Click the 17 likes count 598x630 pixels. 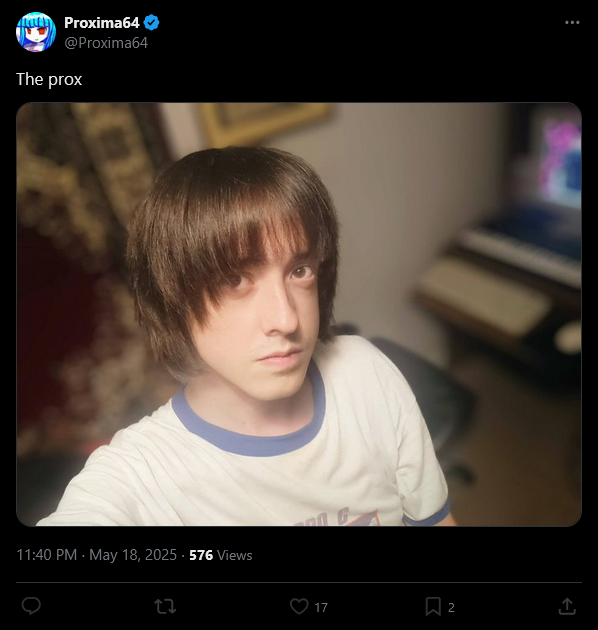[321, 608]
